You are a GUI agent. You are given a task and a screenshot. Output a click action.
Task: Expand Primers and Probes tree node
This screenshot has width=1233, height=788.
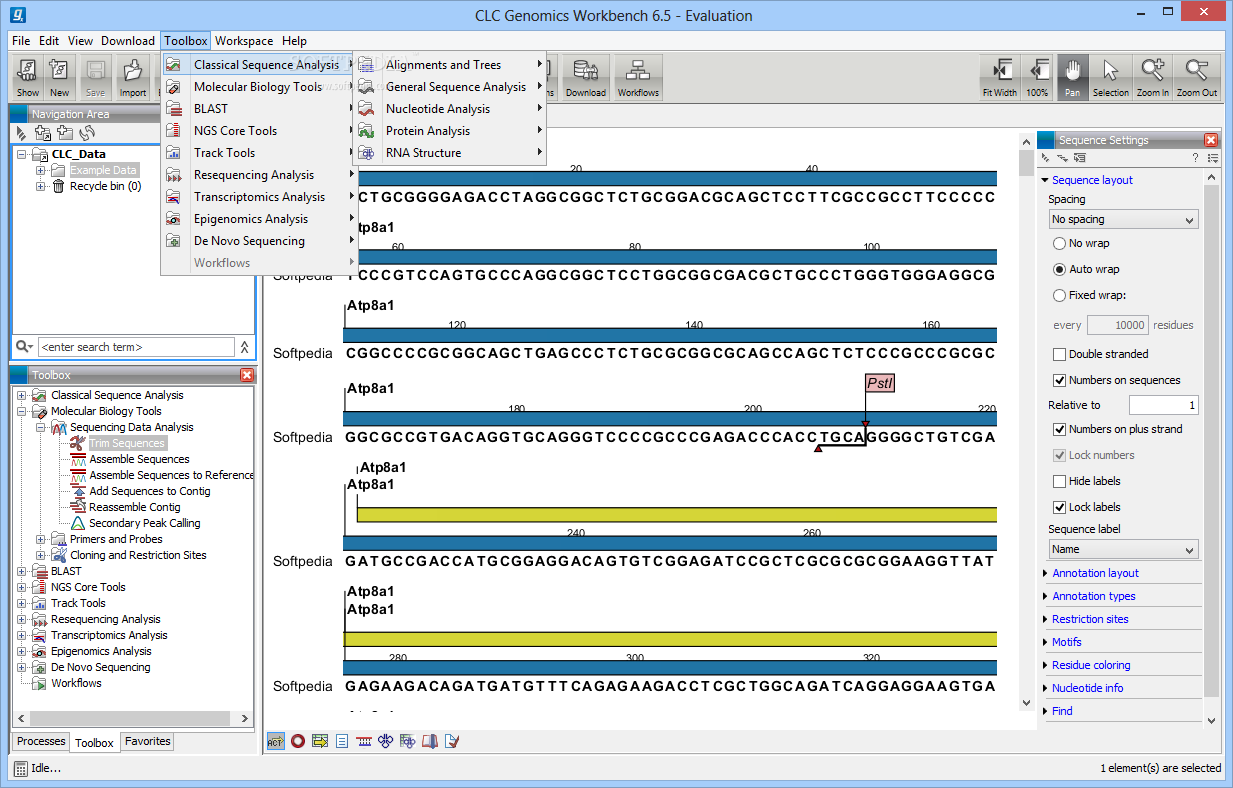pos(41,539)
